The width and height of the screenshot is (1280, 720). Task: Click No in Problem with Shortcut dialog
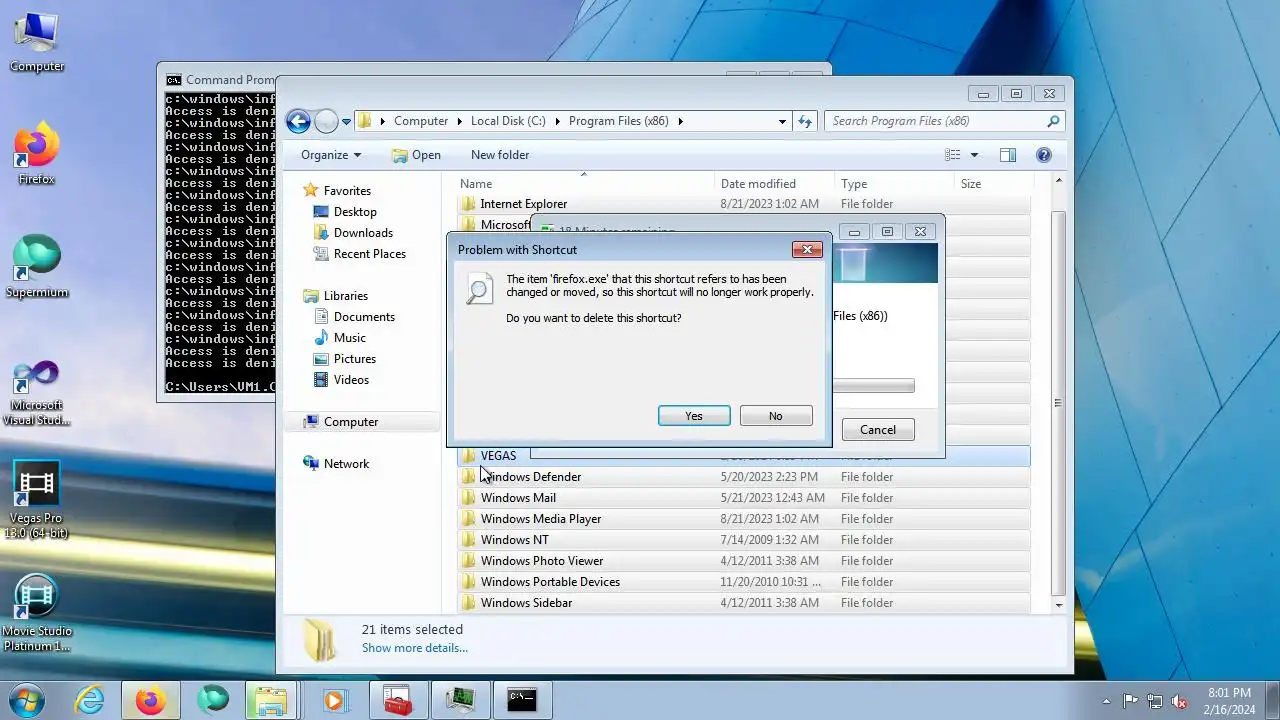(x=776, y=416)
